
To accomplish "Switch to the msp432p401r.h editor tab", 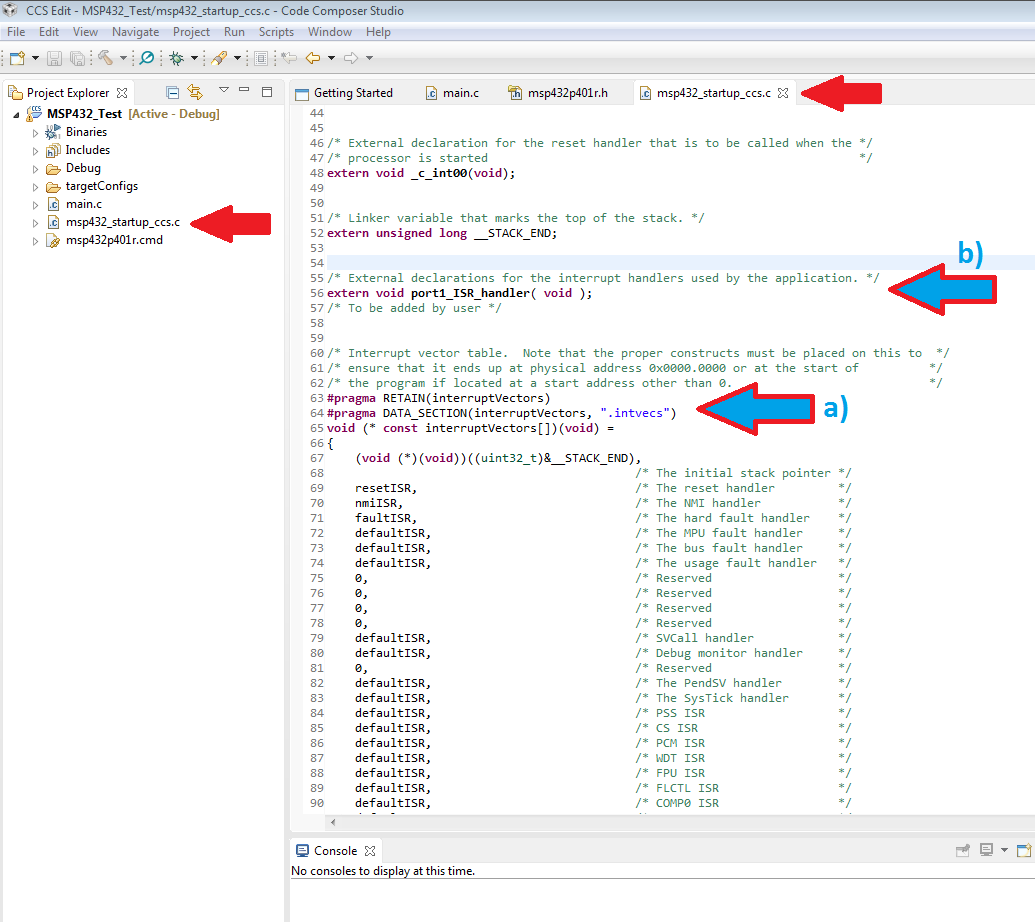I will point(558,93).
